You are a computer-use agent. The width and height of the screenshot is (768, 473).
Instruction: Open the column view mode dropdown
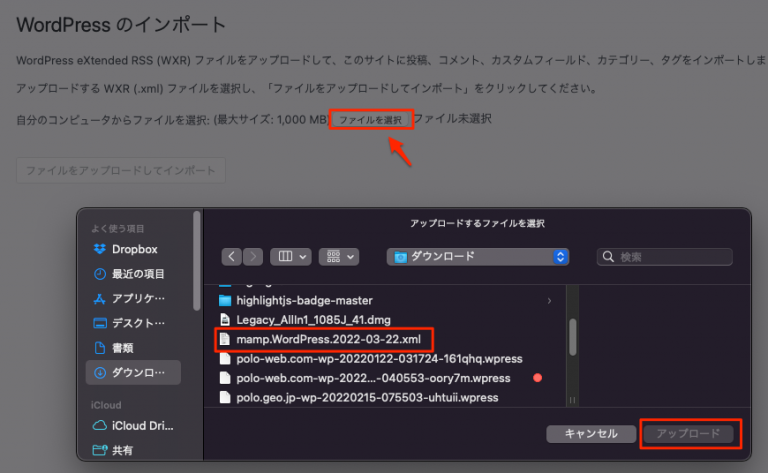pyautogui.click(x=291, y=257)
